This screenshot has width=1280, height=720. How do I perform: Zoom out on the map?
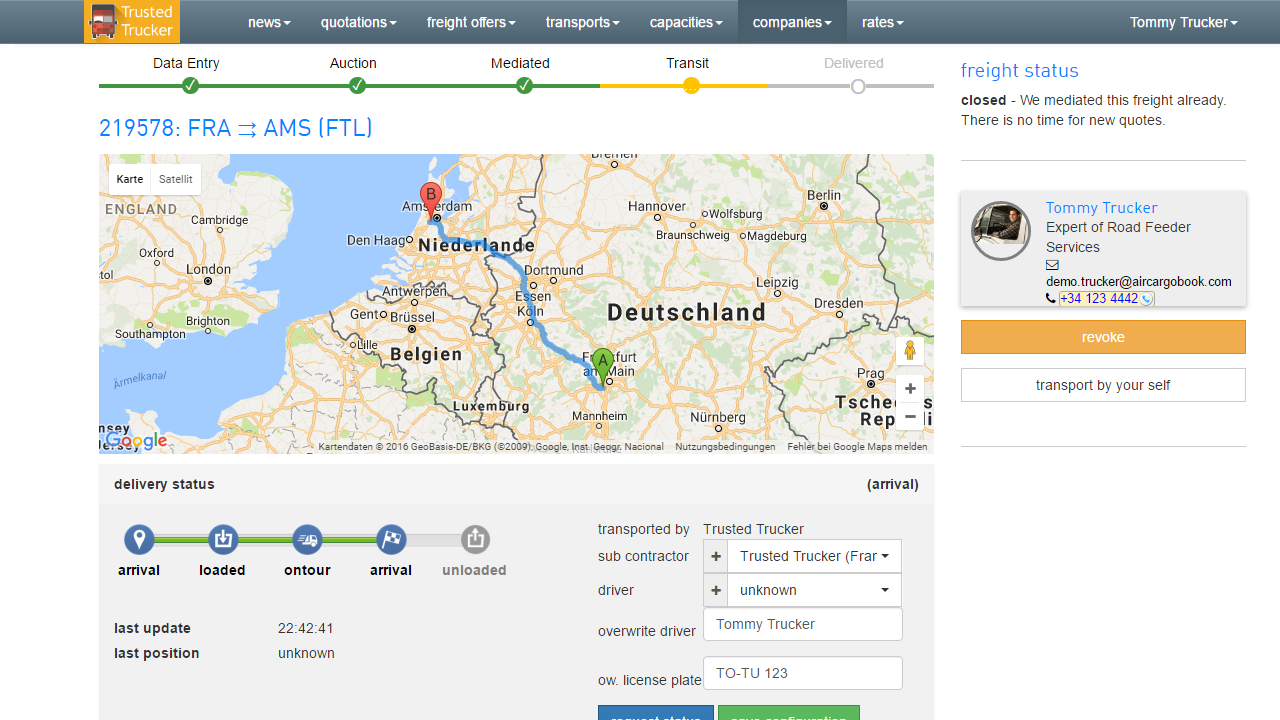click(909, 416)
